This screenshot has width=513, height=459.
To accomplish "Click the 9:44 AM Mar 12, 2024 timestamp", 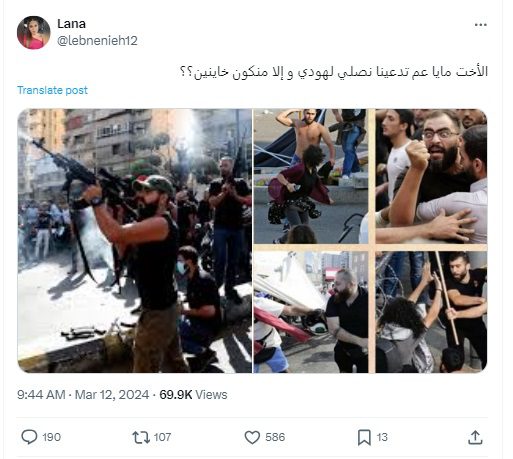I will [83, 395].
